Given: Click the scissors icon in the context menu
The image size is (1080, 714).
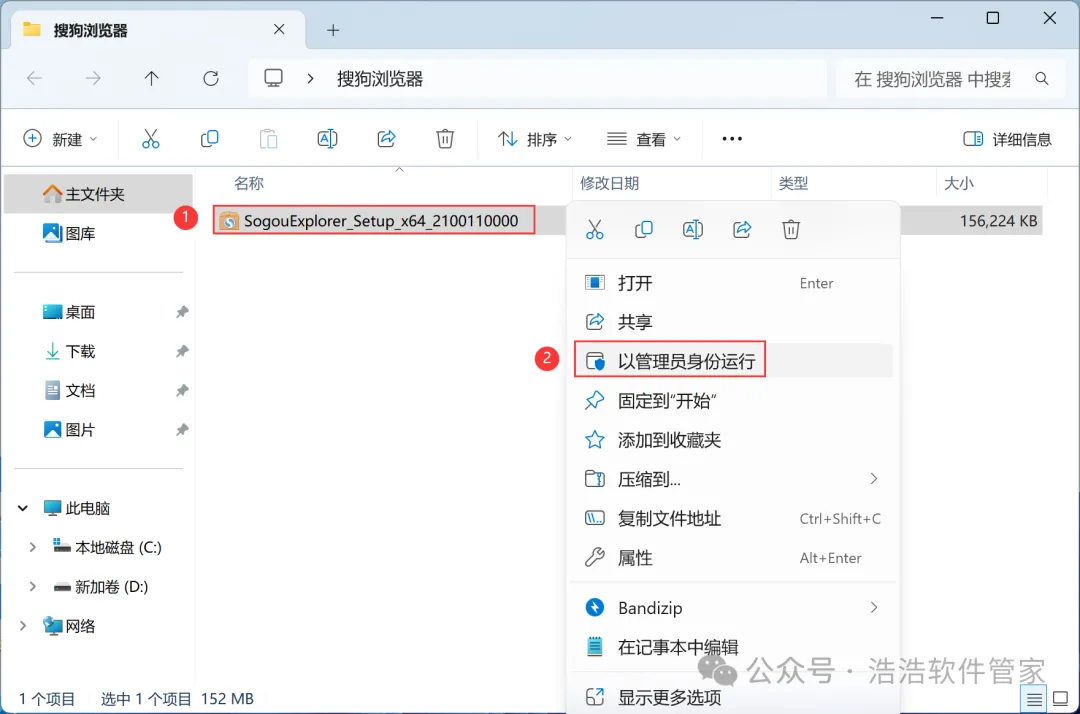Looking at the screenshot, I should (594, 229).
